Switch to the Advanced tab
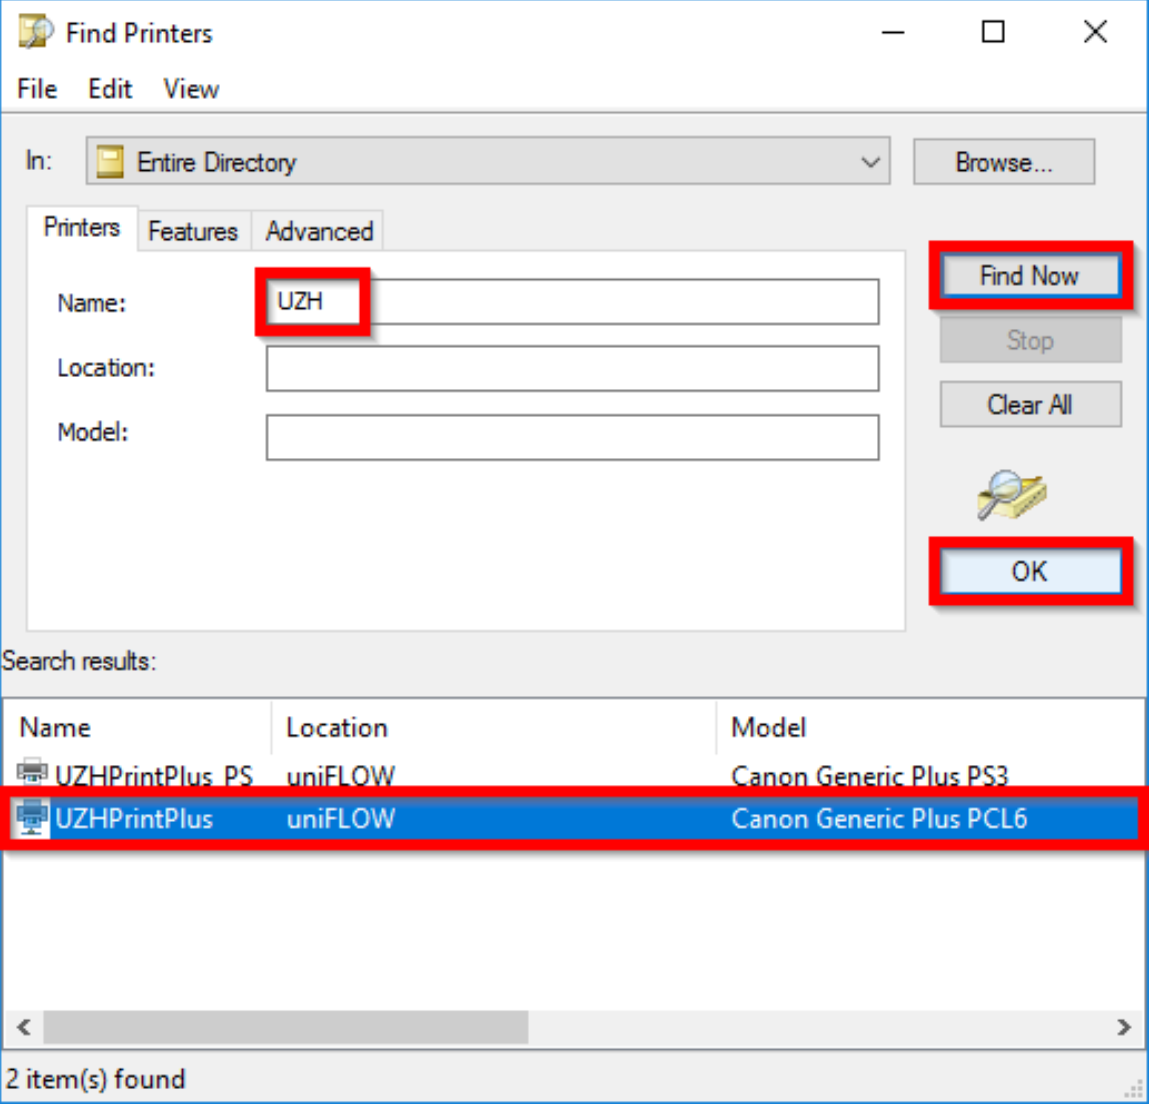This screenshot has width=1151, height=1106. pyautogui.click(x=319, y=231)
